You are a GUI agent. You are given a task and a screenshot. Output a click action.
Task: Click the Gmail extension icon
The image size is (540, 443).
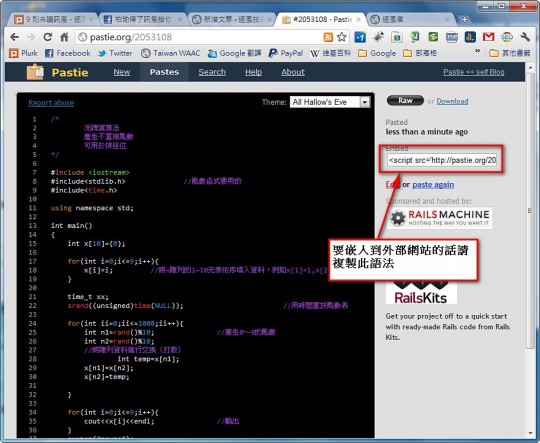(488, 37)
